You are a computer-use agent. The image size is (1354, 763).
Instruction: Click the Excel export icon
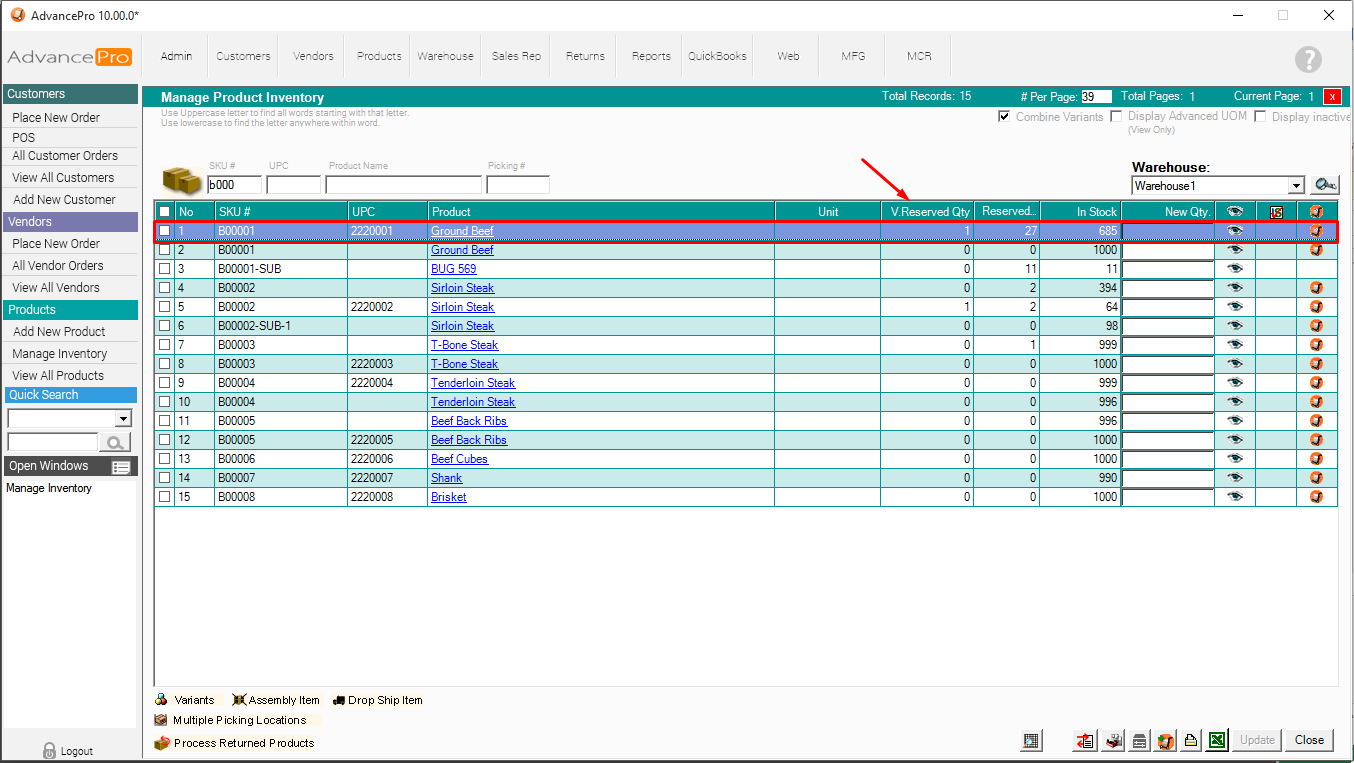[1217, 741]
